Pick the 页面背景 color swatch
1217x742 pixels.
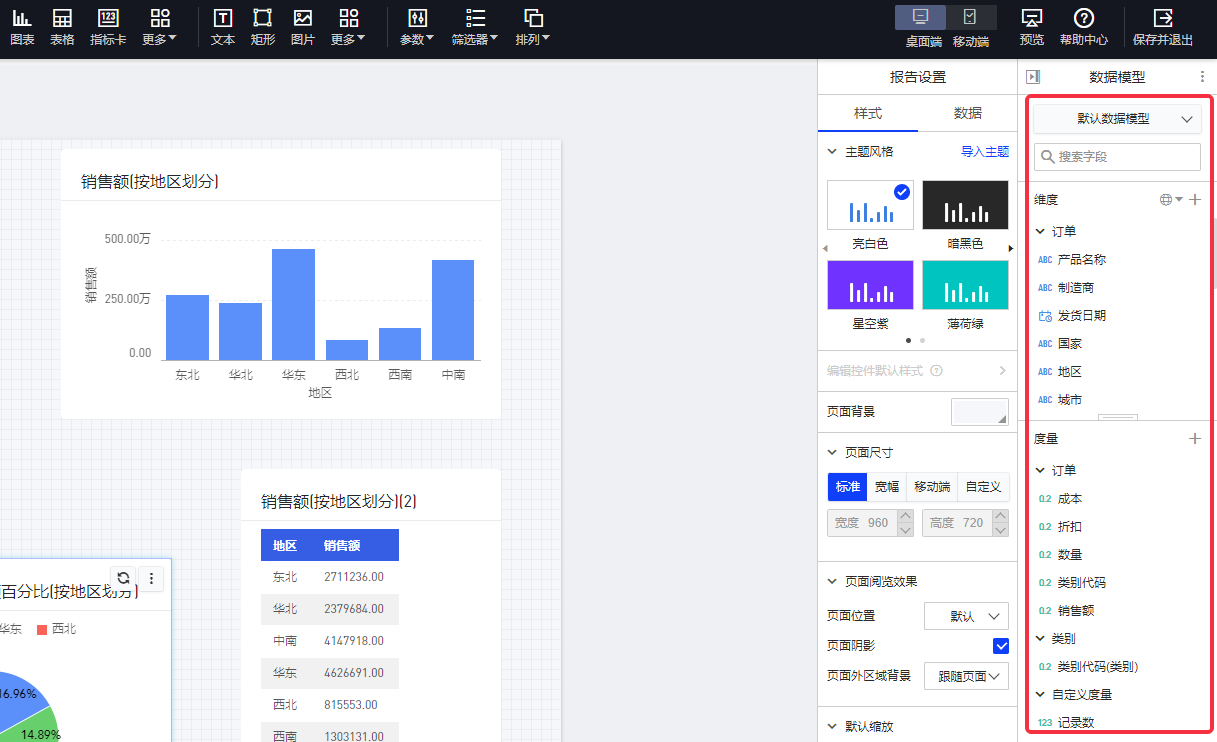click(980, 412)
